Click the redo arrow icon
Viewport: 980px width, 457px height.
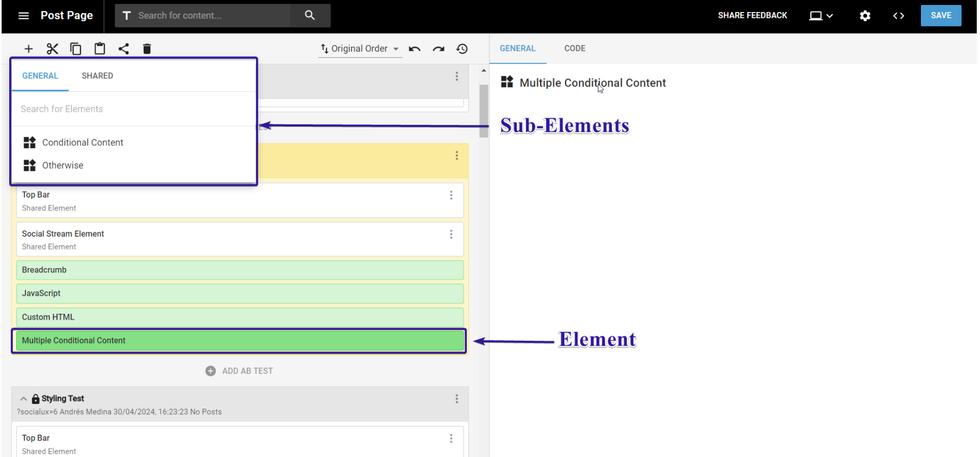click(x=438, y=49)
